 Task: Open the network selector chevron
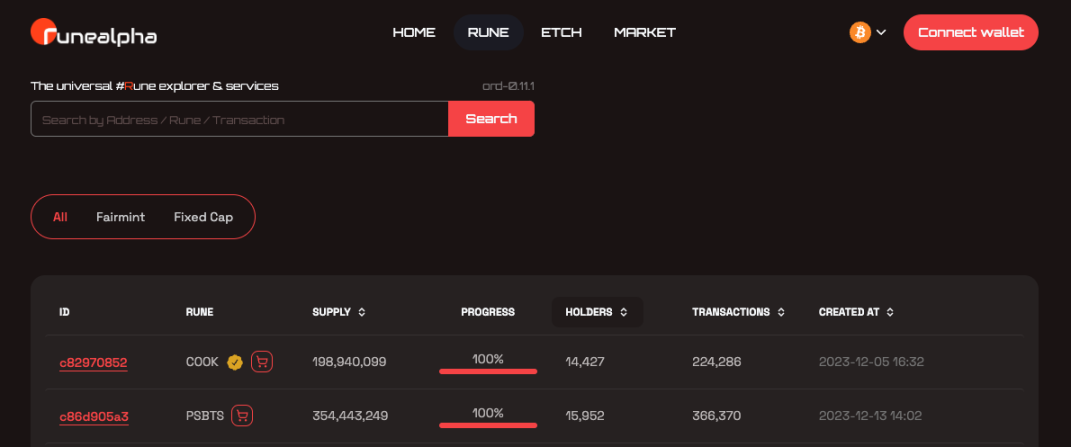point(881,32)
